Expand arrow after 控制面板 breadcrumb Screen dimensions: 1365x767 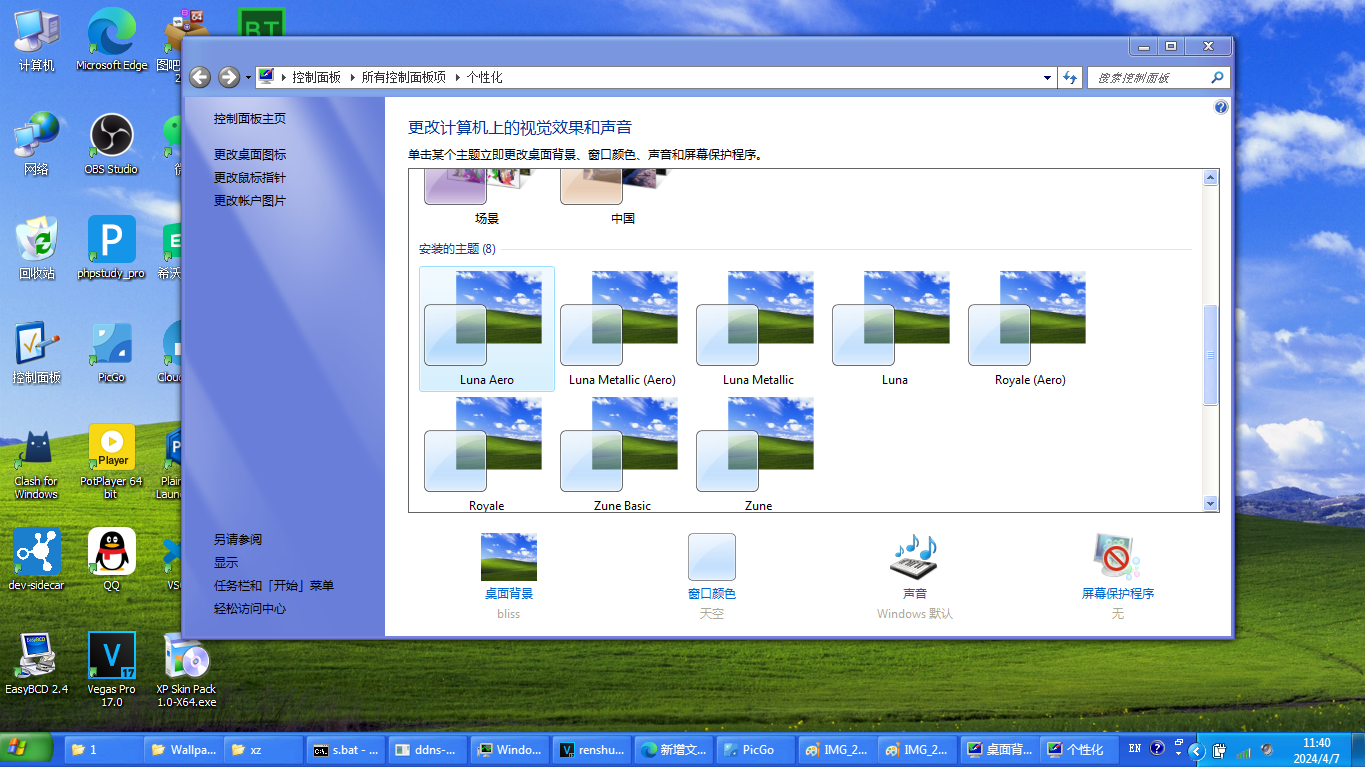pos(351,77)
